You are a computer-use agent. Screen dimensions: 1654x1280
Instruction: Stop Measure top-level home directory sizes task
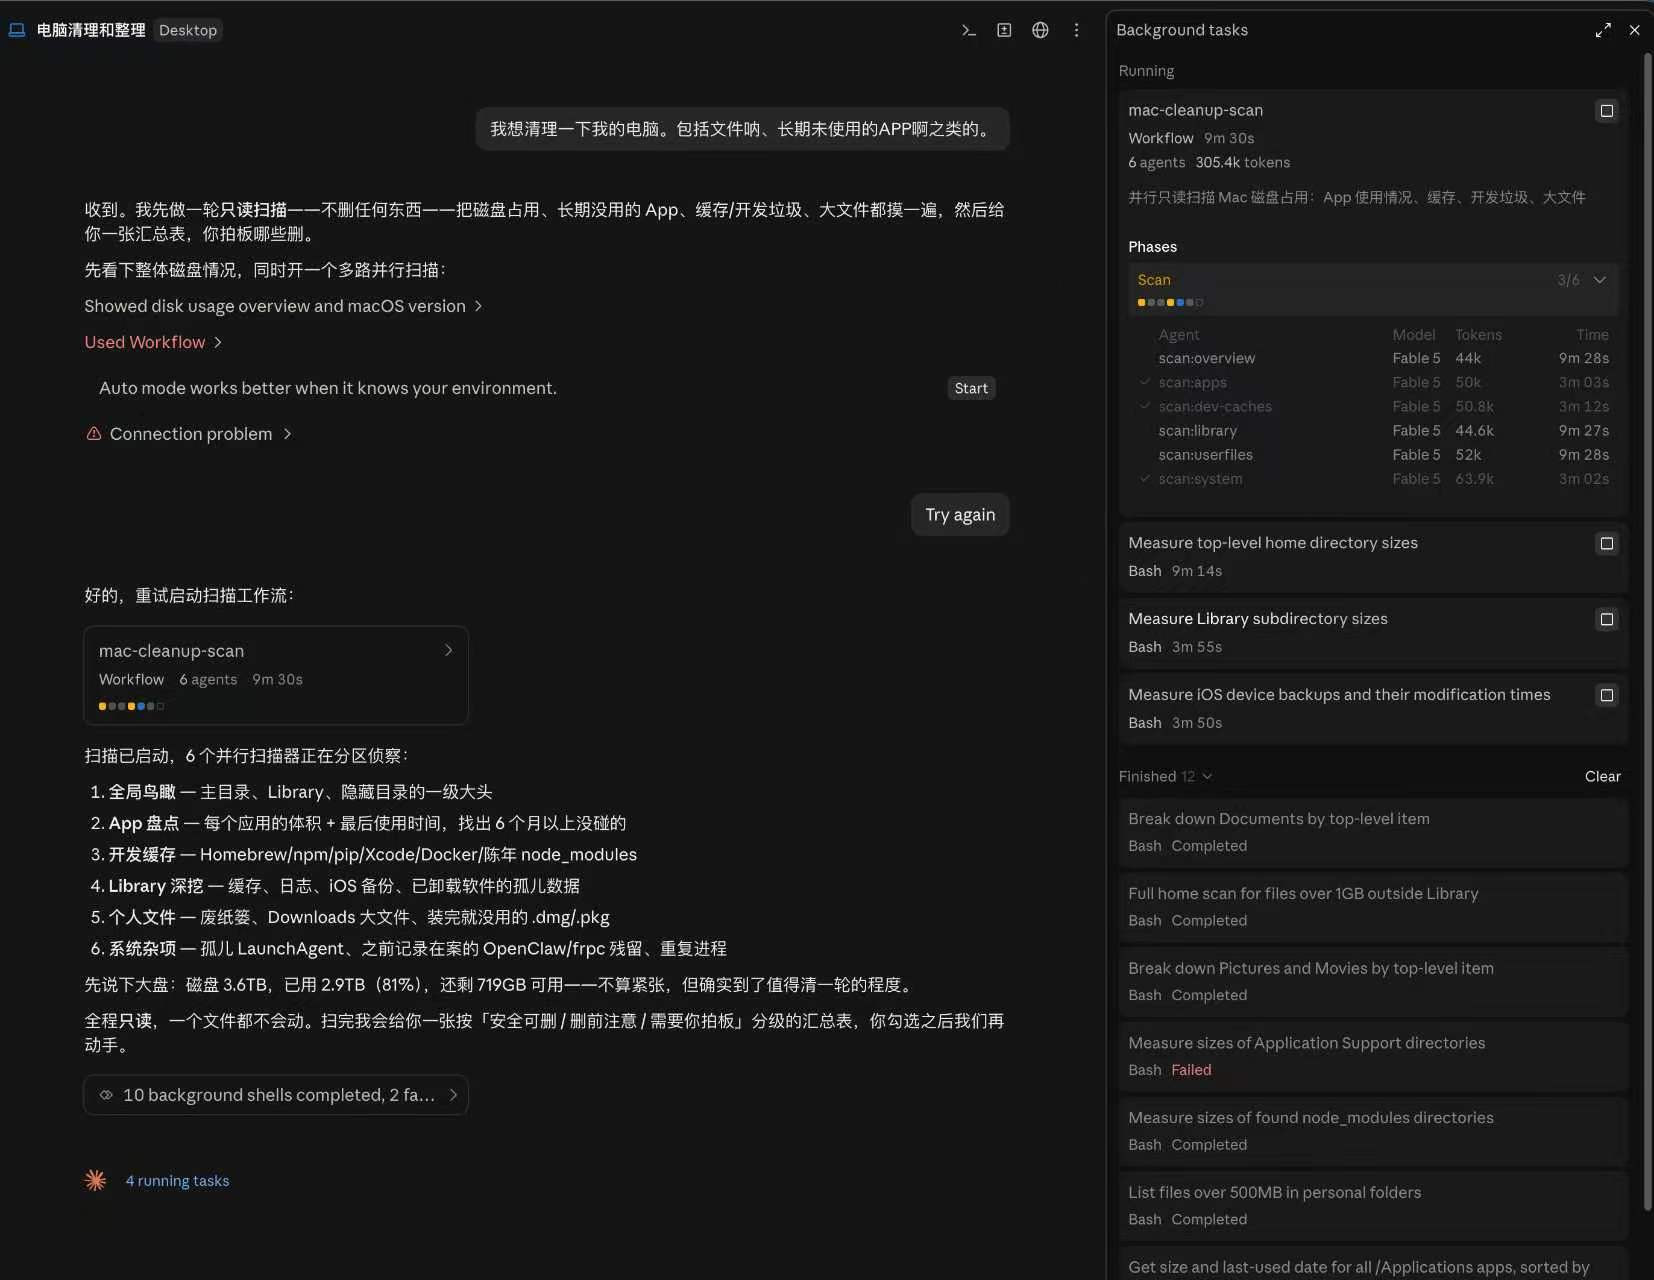coord(1607,544)
